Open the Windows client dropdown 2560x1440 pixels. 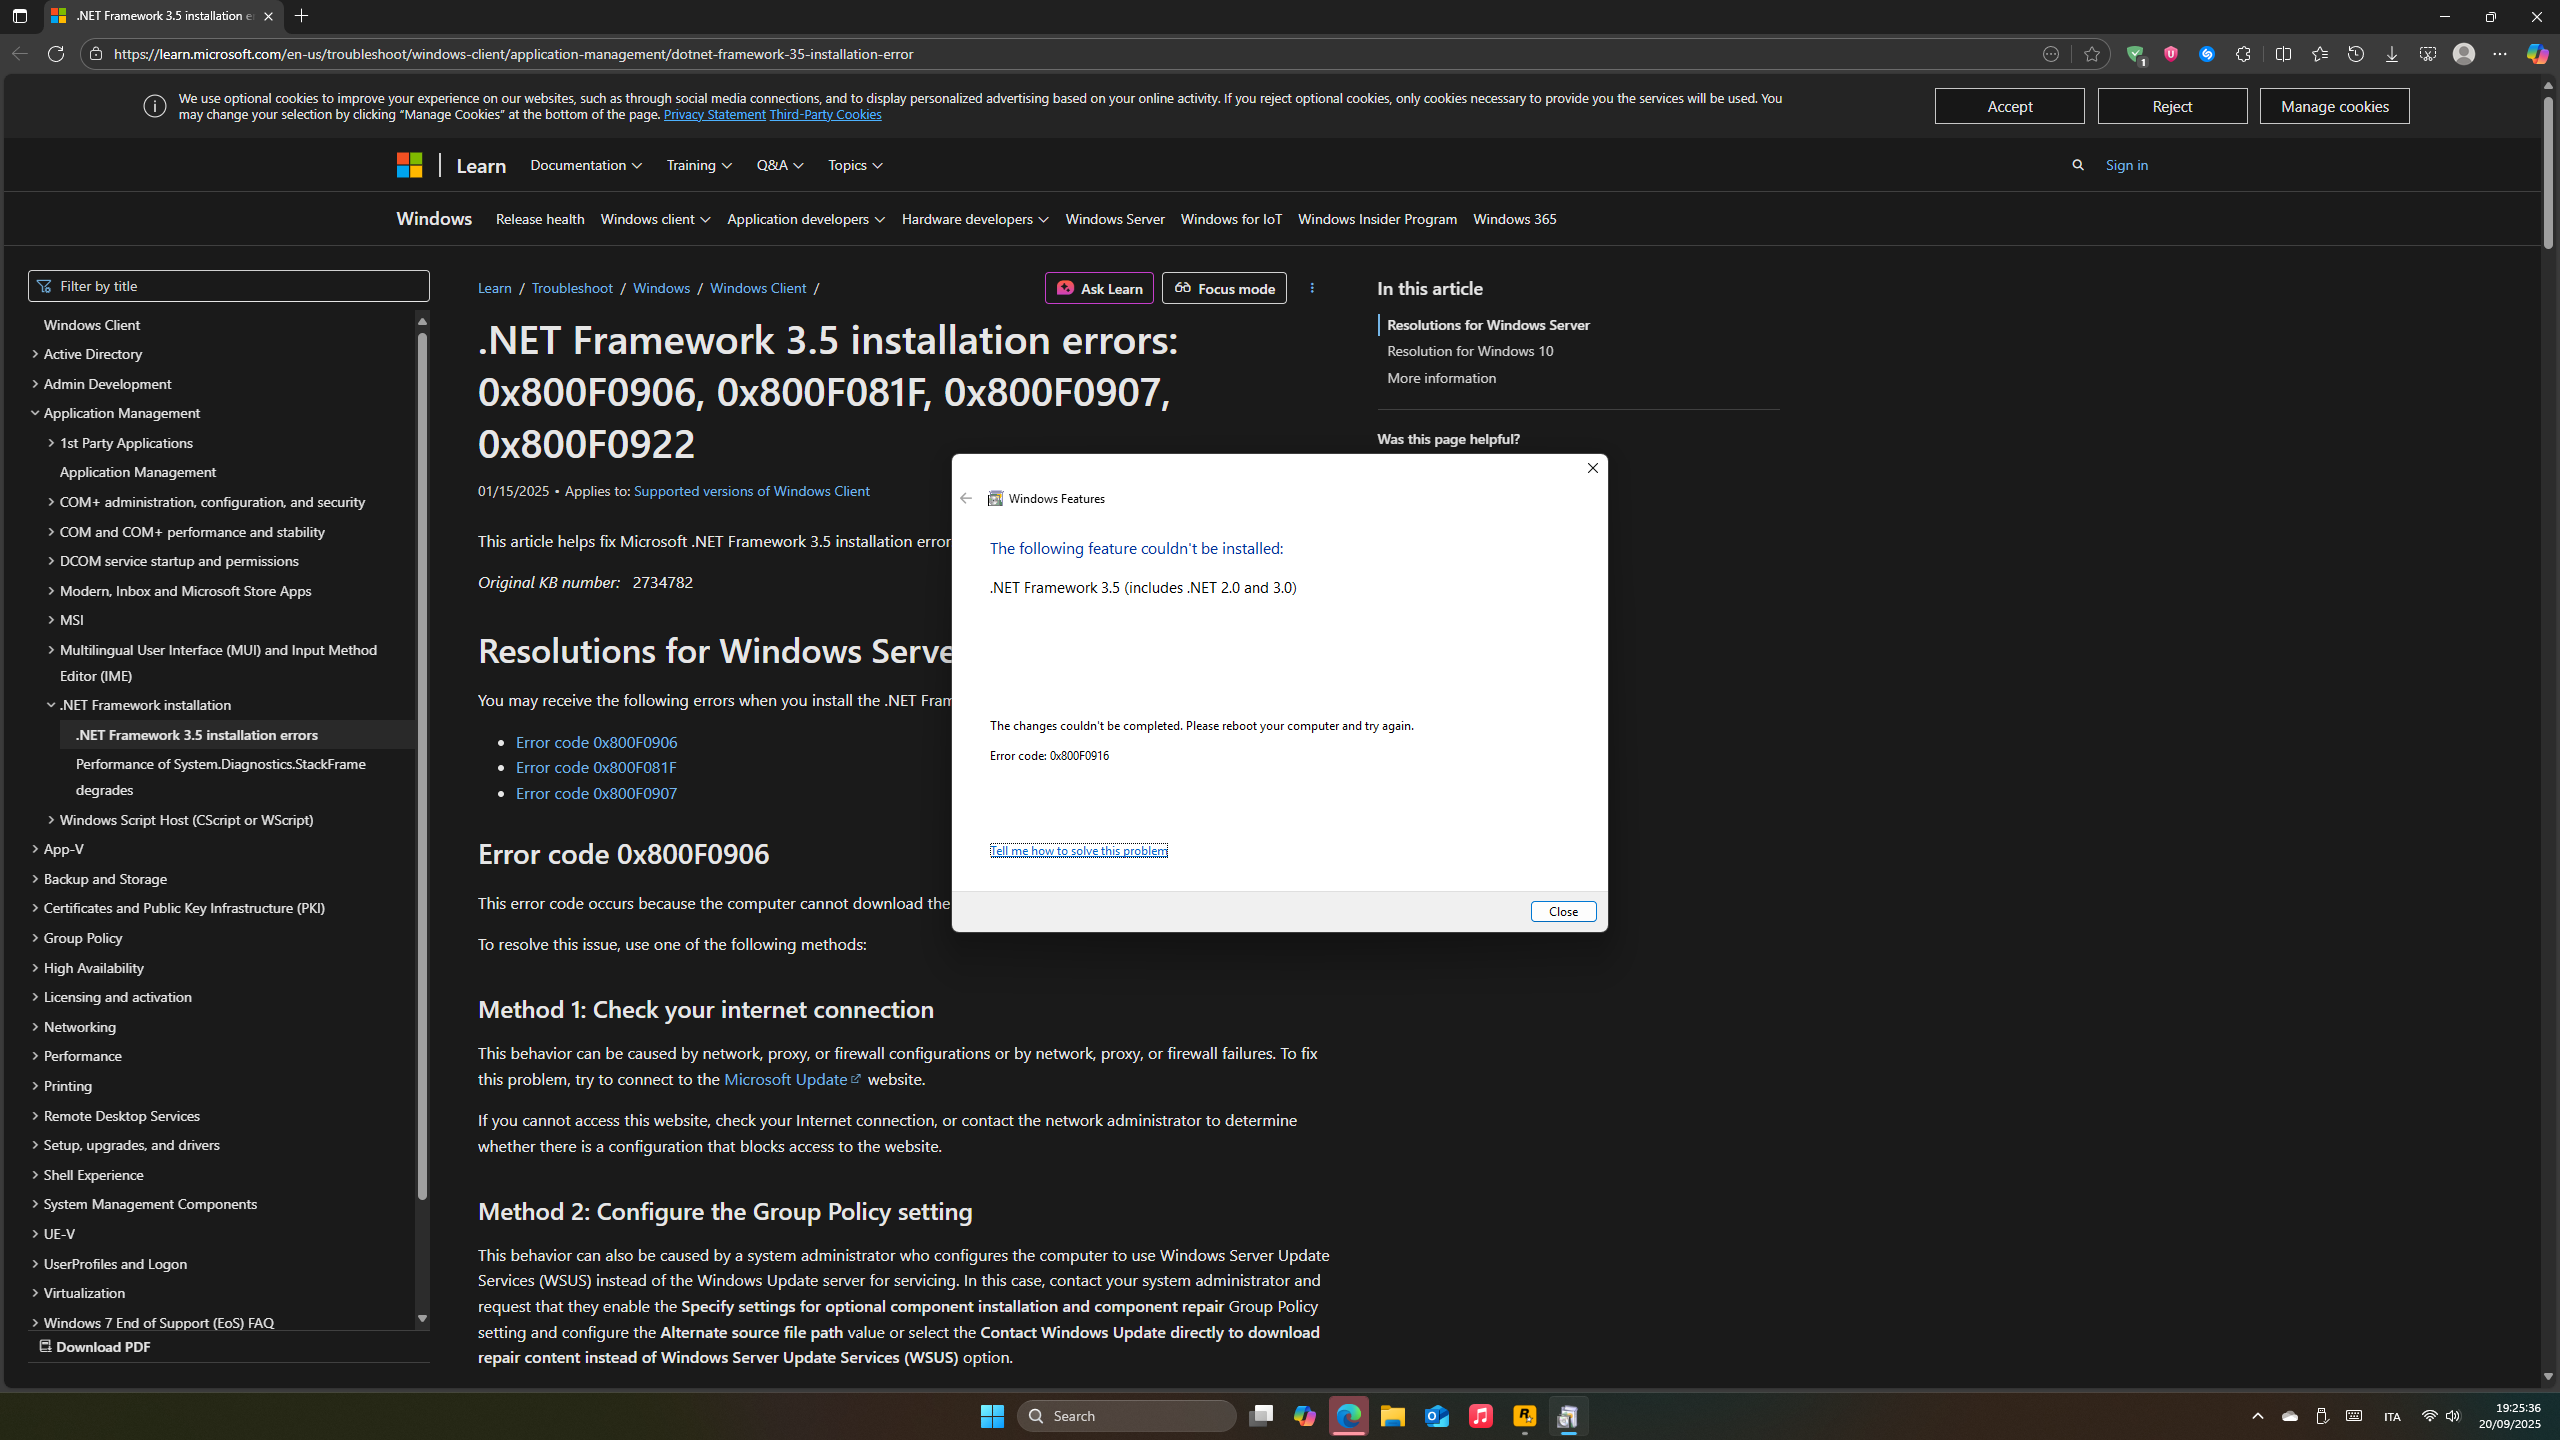coord(655,219)
